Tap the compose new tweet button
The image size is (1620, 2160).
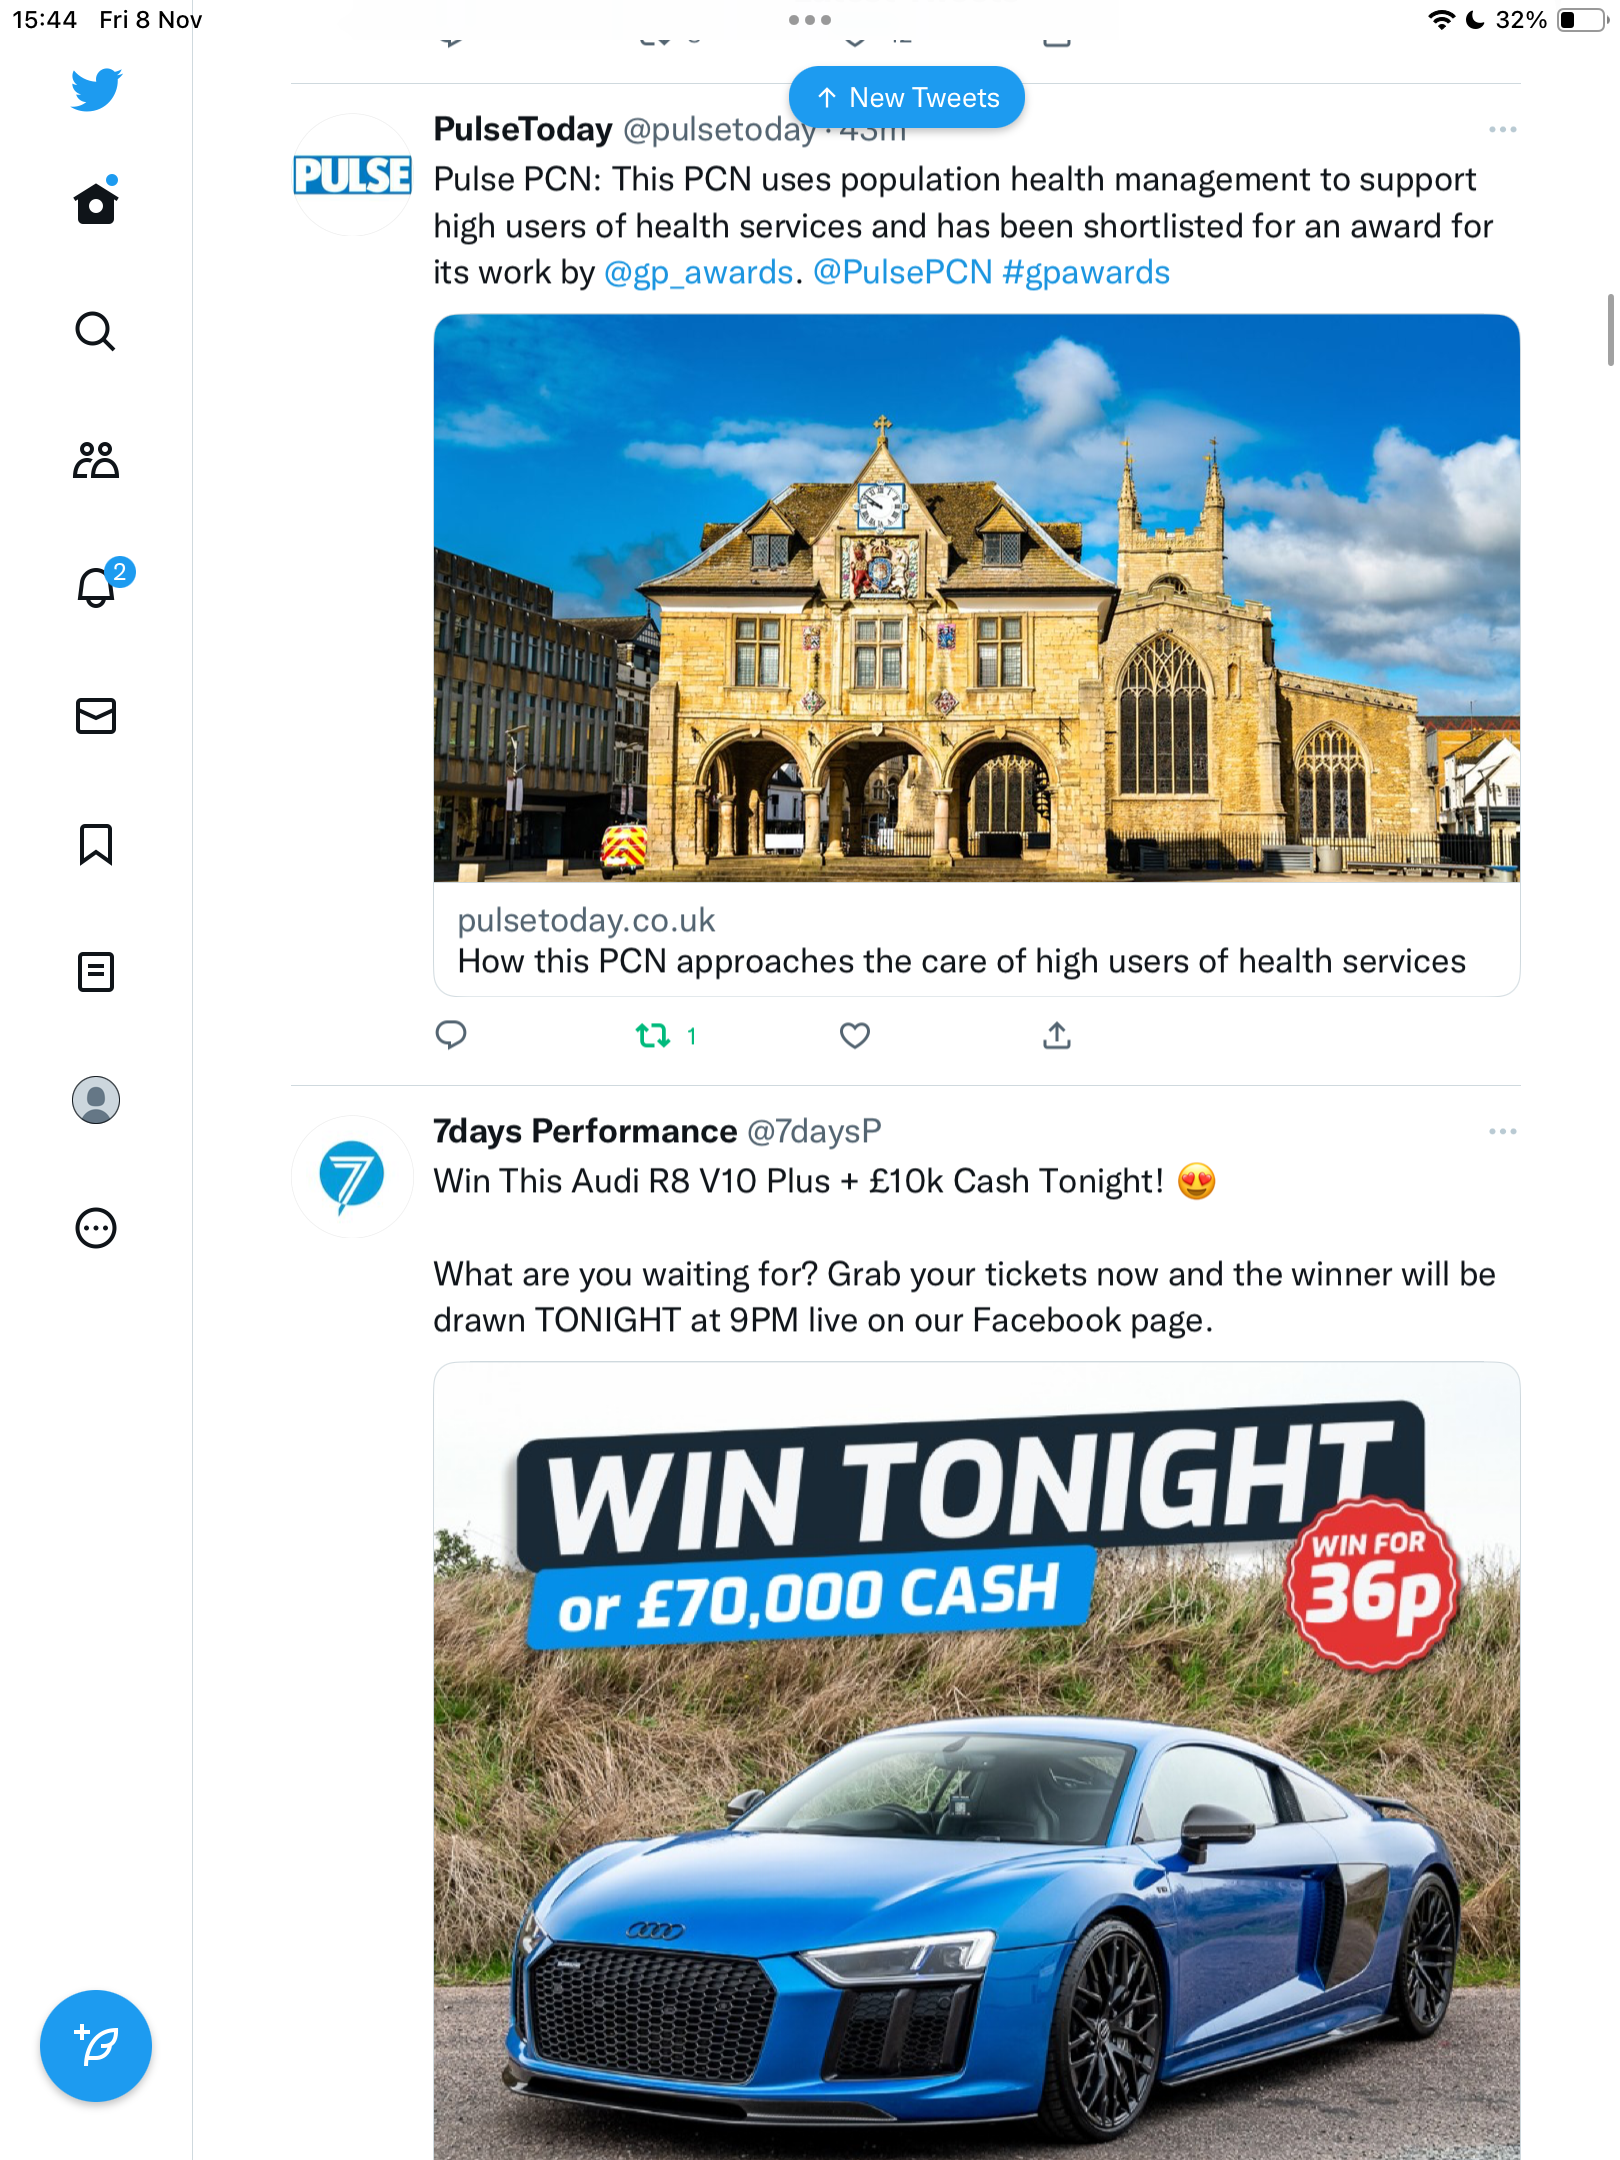[x=96, y=2046]
